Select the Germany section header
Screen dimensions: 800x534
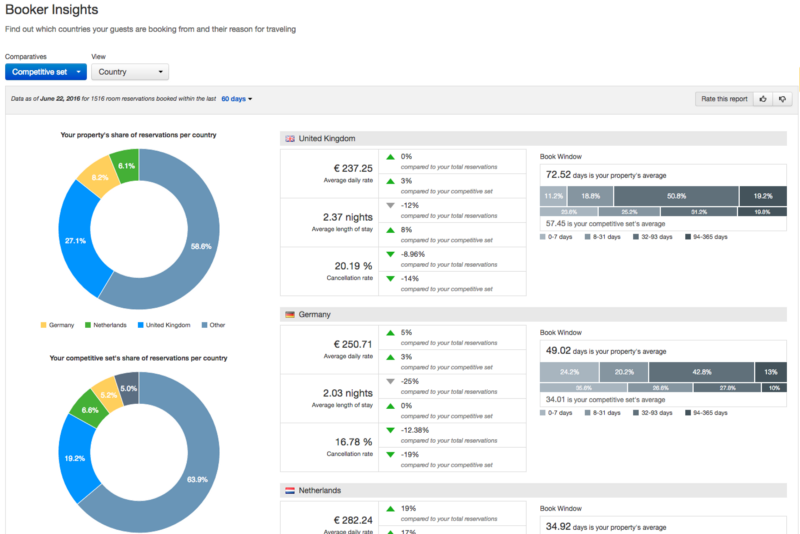tap(533, 315)
